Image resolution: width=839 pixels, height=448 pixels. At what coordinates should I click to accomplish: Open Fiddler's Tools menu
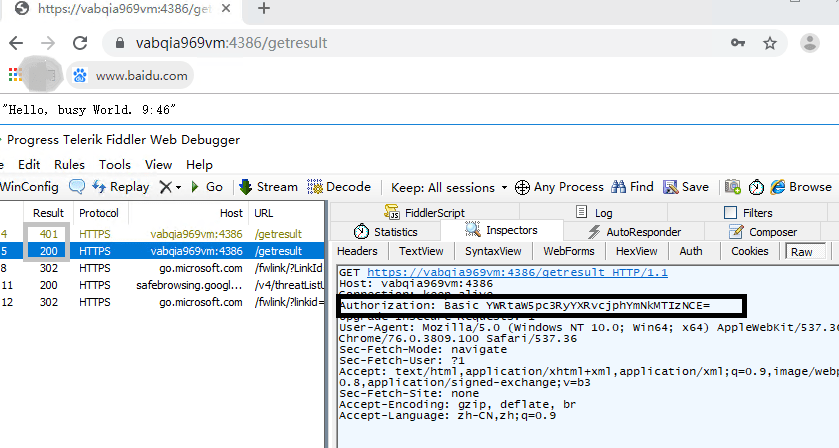click(x=115, y=164)
